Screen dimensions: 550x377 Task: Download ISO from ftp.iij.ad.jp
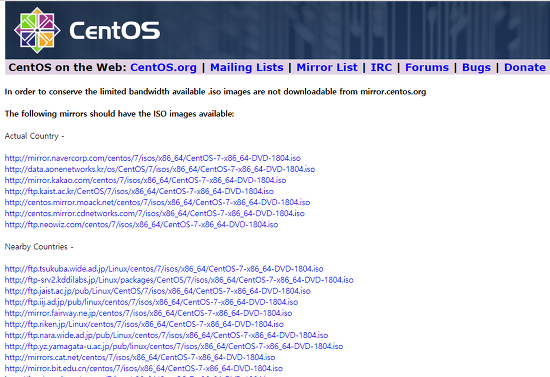pyautogui.click(x=151, y=302)
